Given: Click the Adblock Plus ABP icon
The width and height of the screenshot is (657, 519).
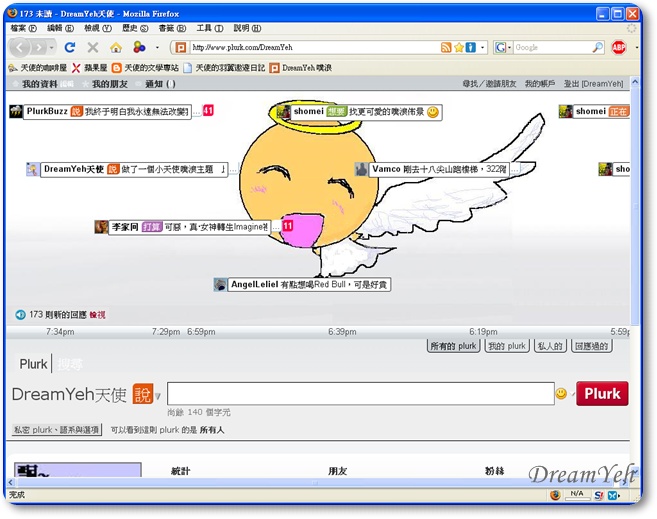Looking at the screenshot, I should coord(618,47).
